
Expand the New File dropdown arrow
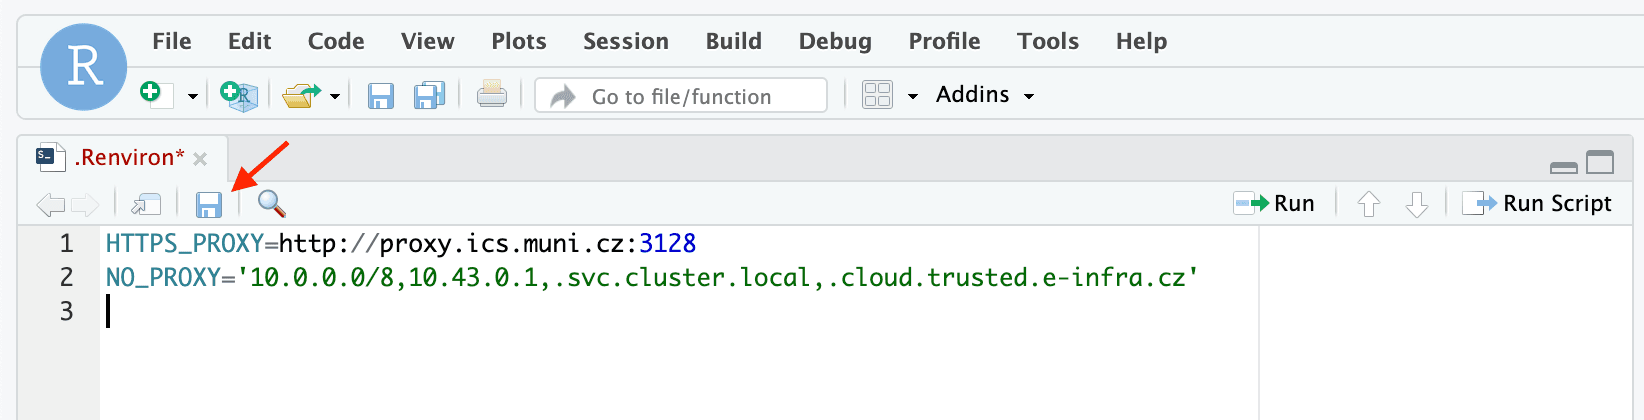[193, 97]
